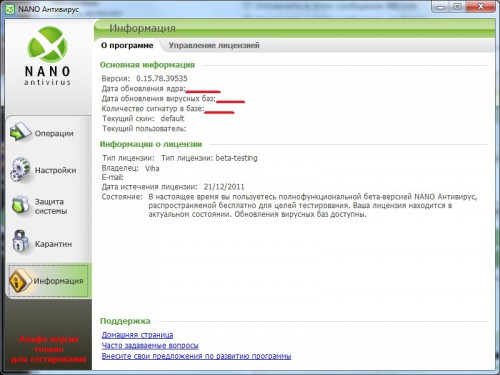Click license expiry date 21/12/2011
Image resolution: width=500 pixels, height=375 pixels.
click(x=224, y=187)
